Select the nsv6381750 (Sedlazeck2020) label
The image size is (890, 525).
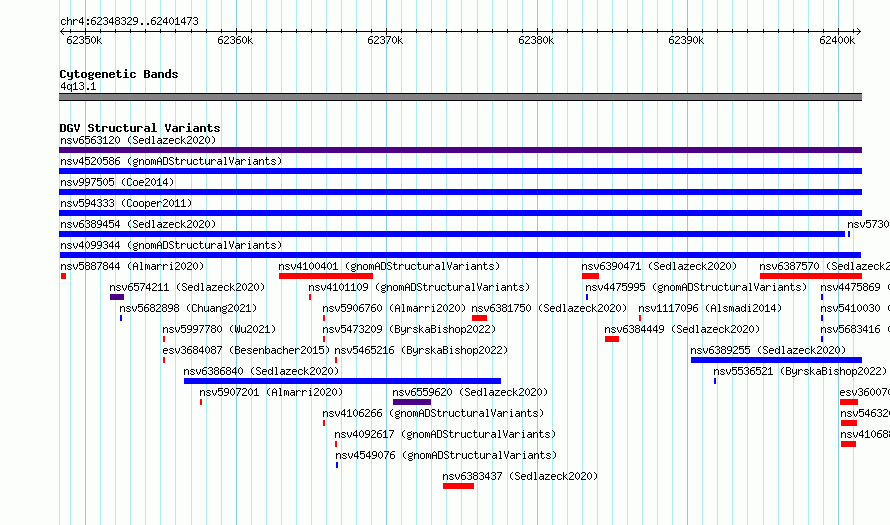(549, 308)
